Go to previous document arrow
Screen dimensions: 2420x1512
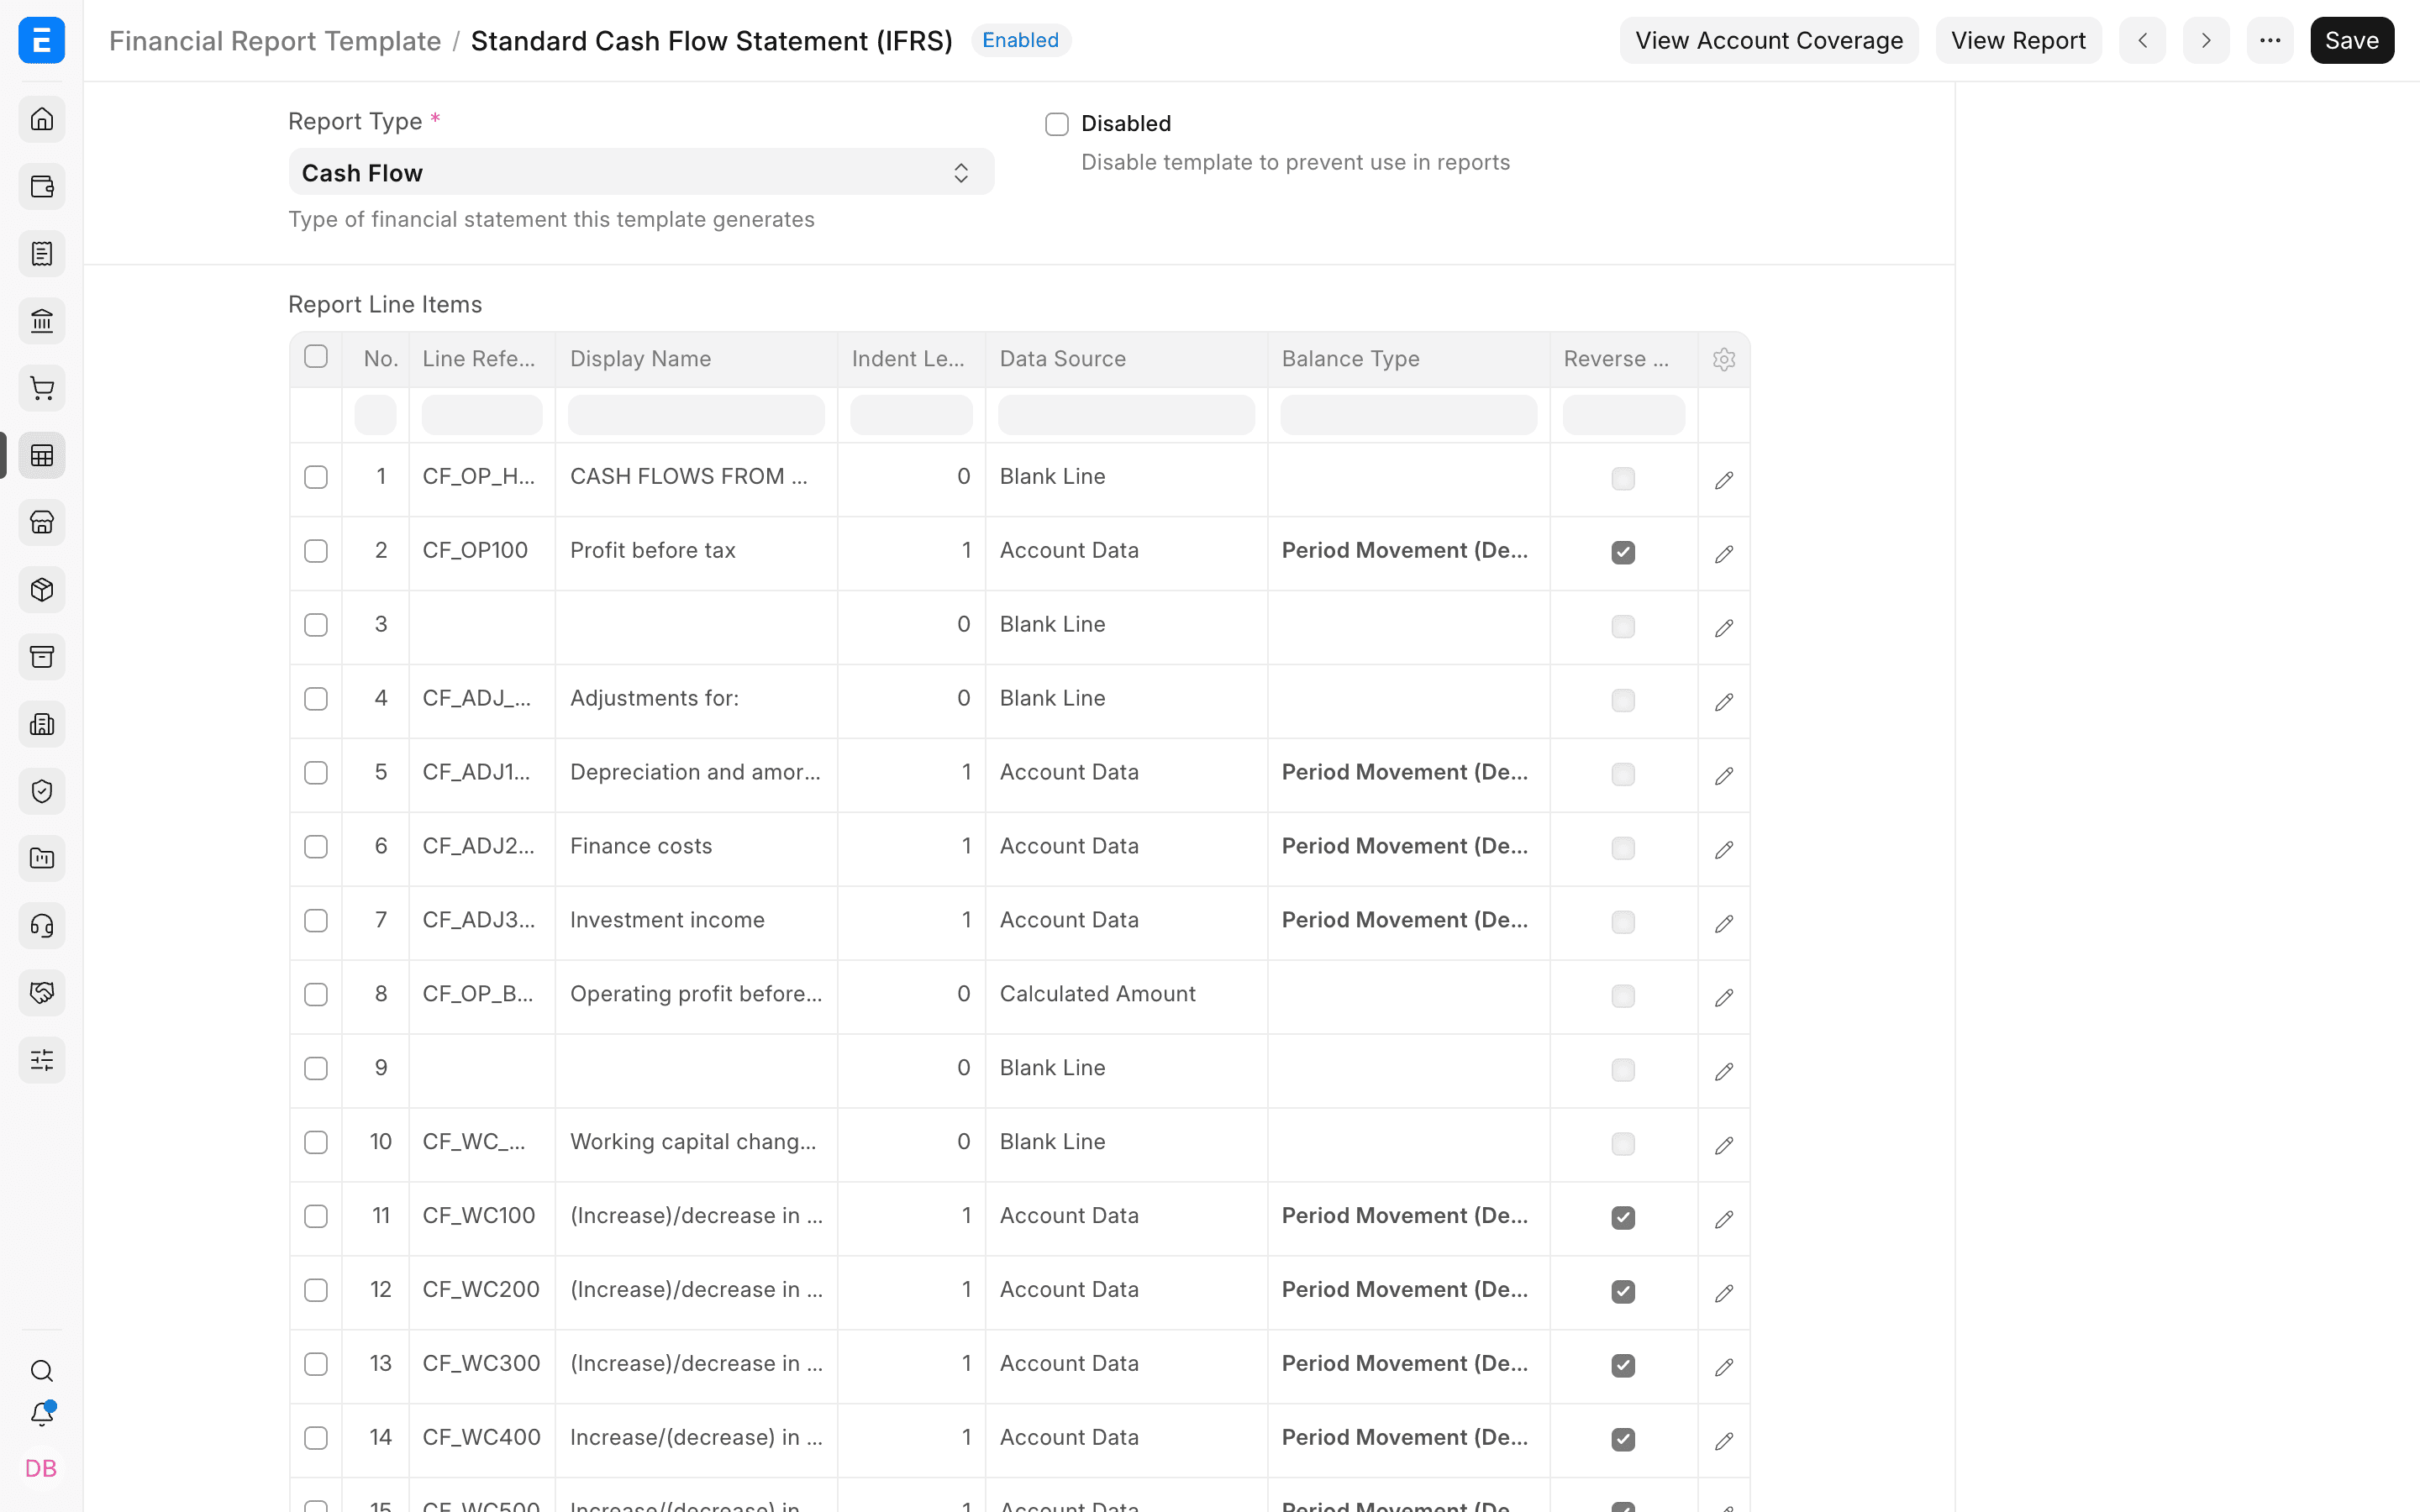coord(2142,40)
